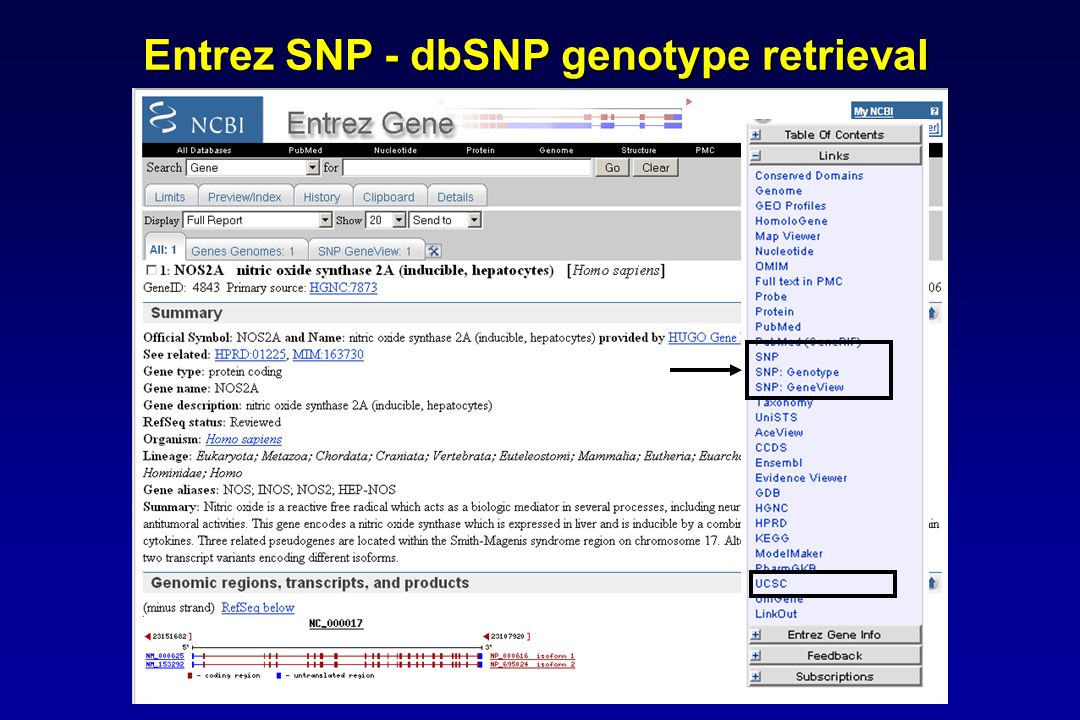Open the HUGO Gene link
Viewport: 1080px width, 720px height.
pyautogui.click(x=703, y=338)
